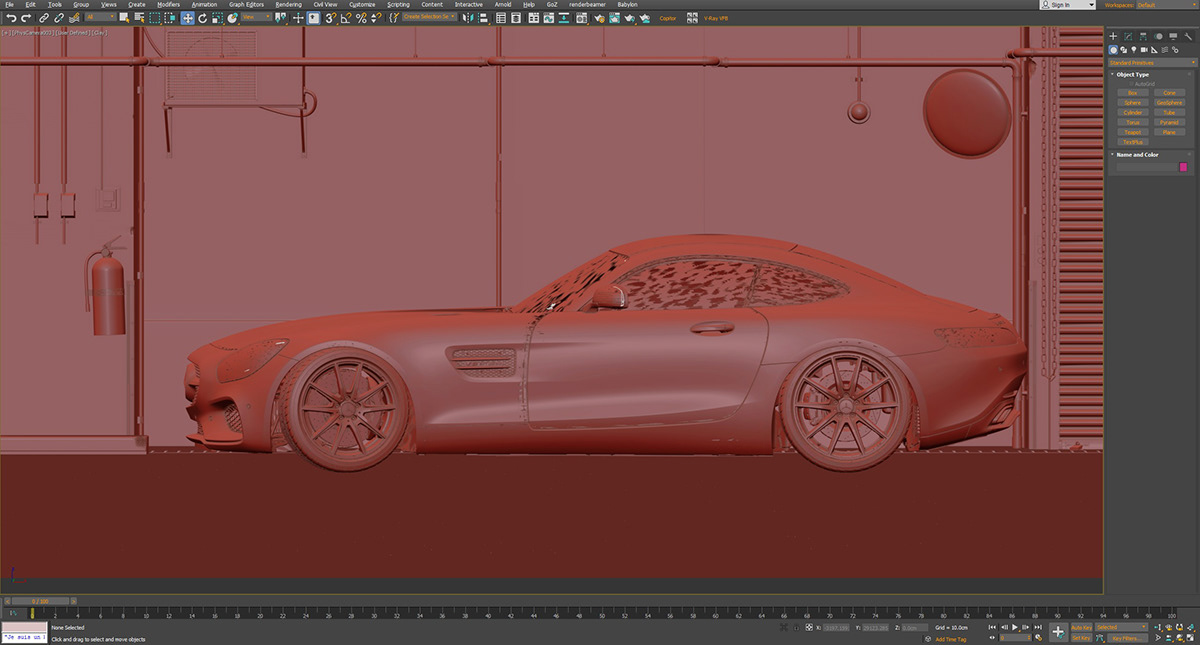Enable the AutoGrid checkbox

click(x=1133, y=84)
